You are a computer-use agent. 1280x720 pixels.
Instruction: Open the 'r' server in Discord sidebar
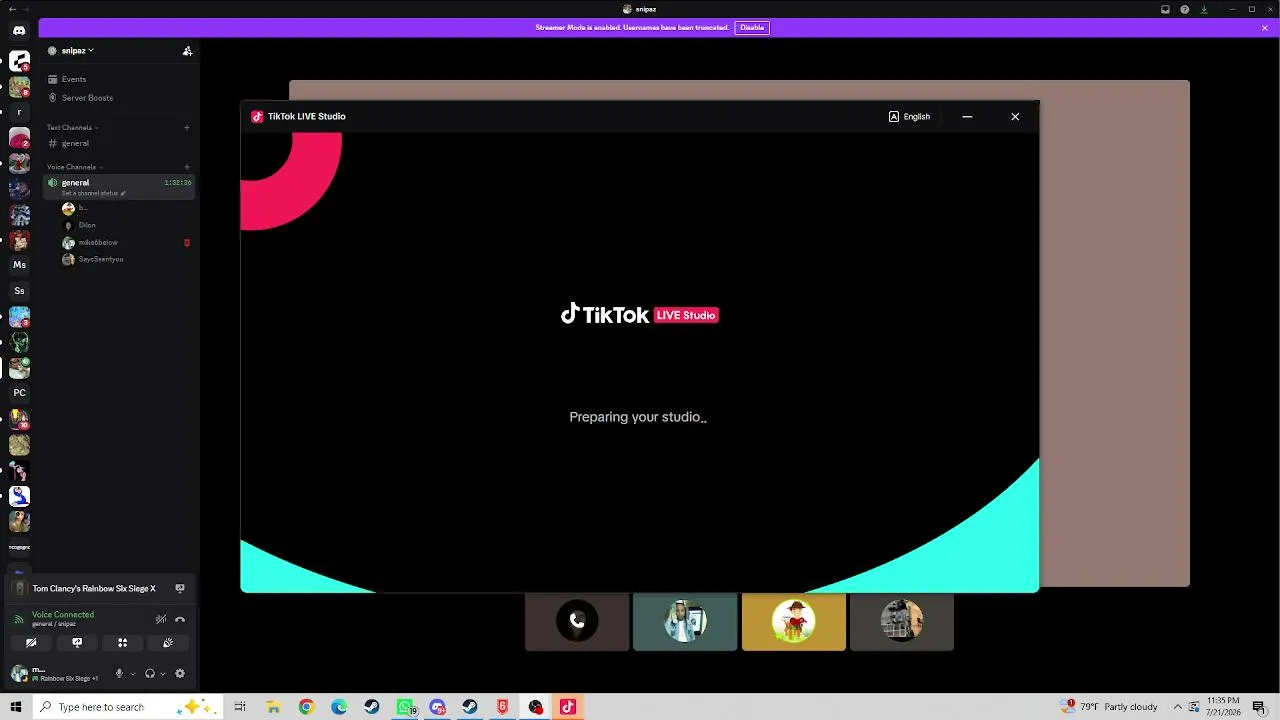click(19, 113)
